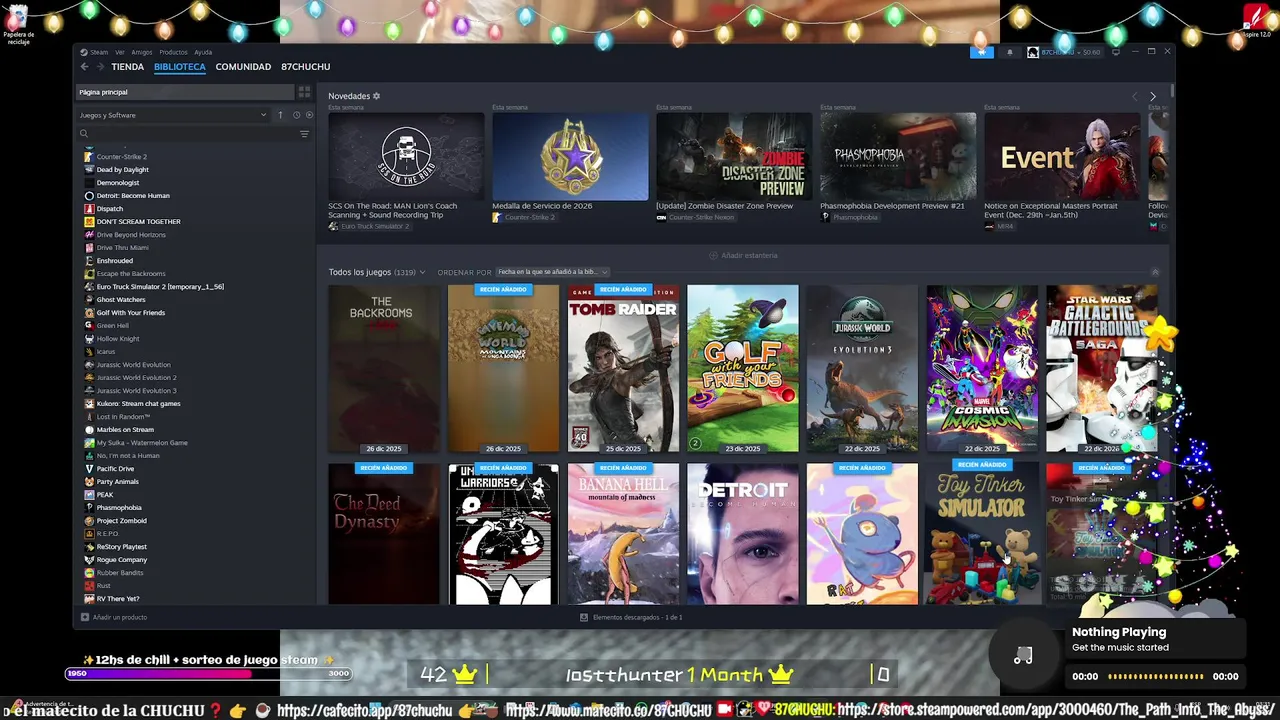Select DON'T SCREAM TOGETHER in the list

point(138,222)
